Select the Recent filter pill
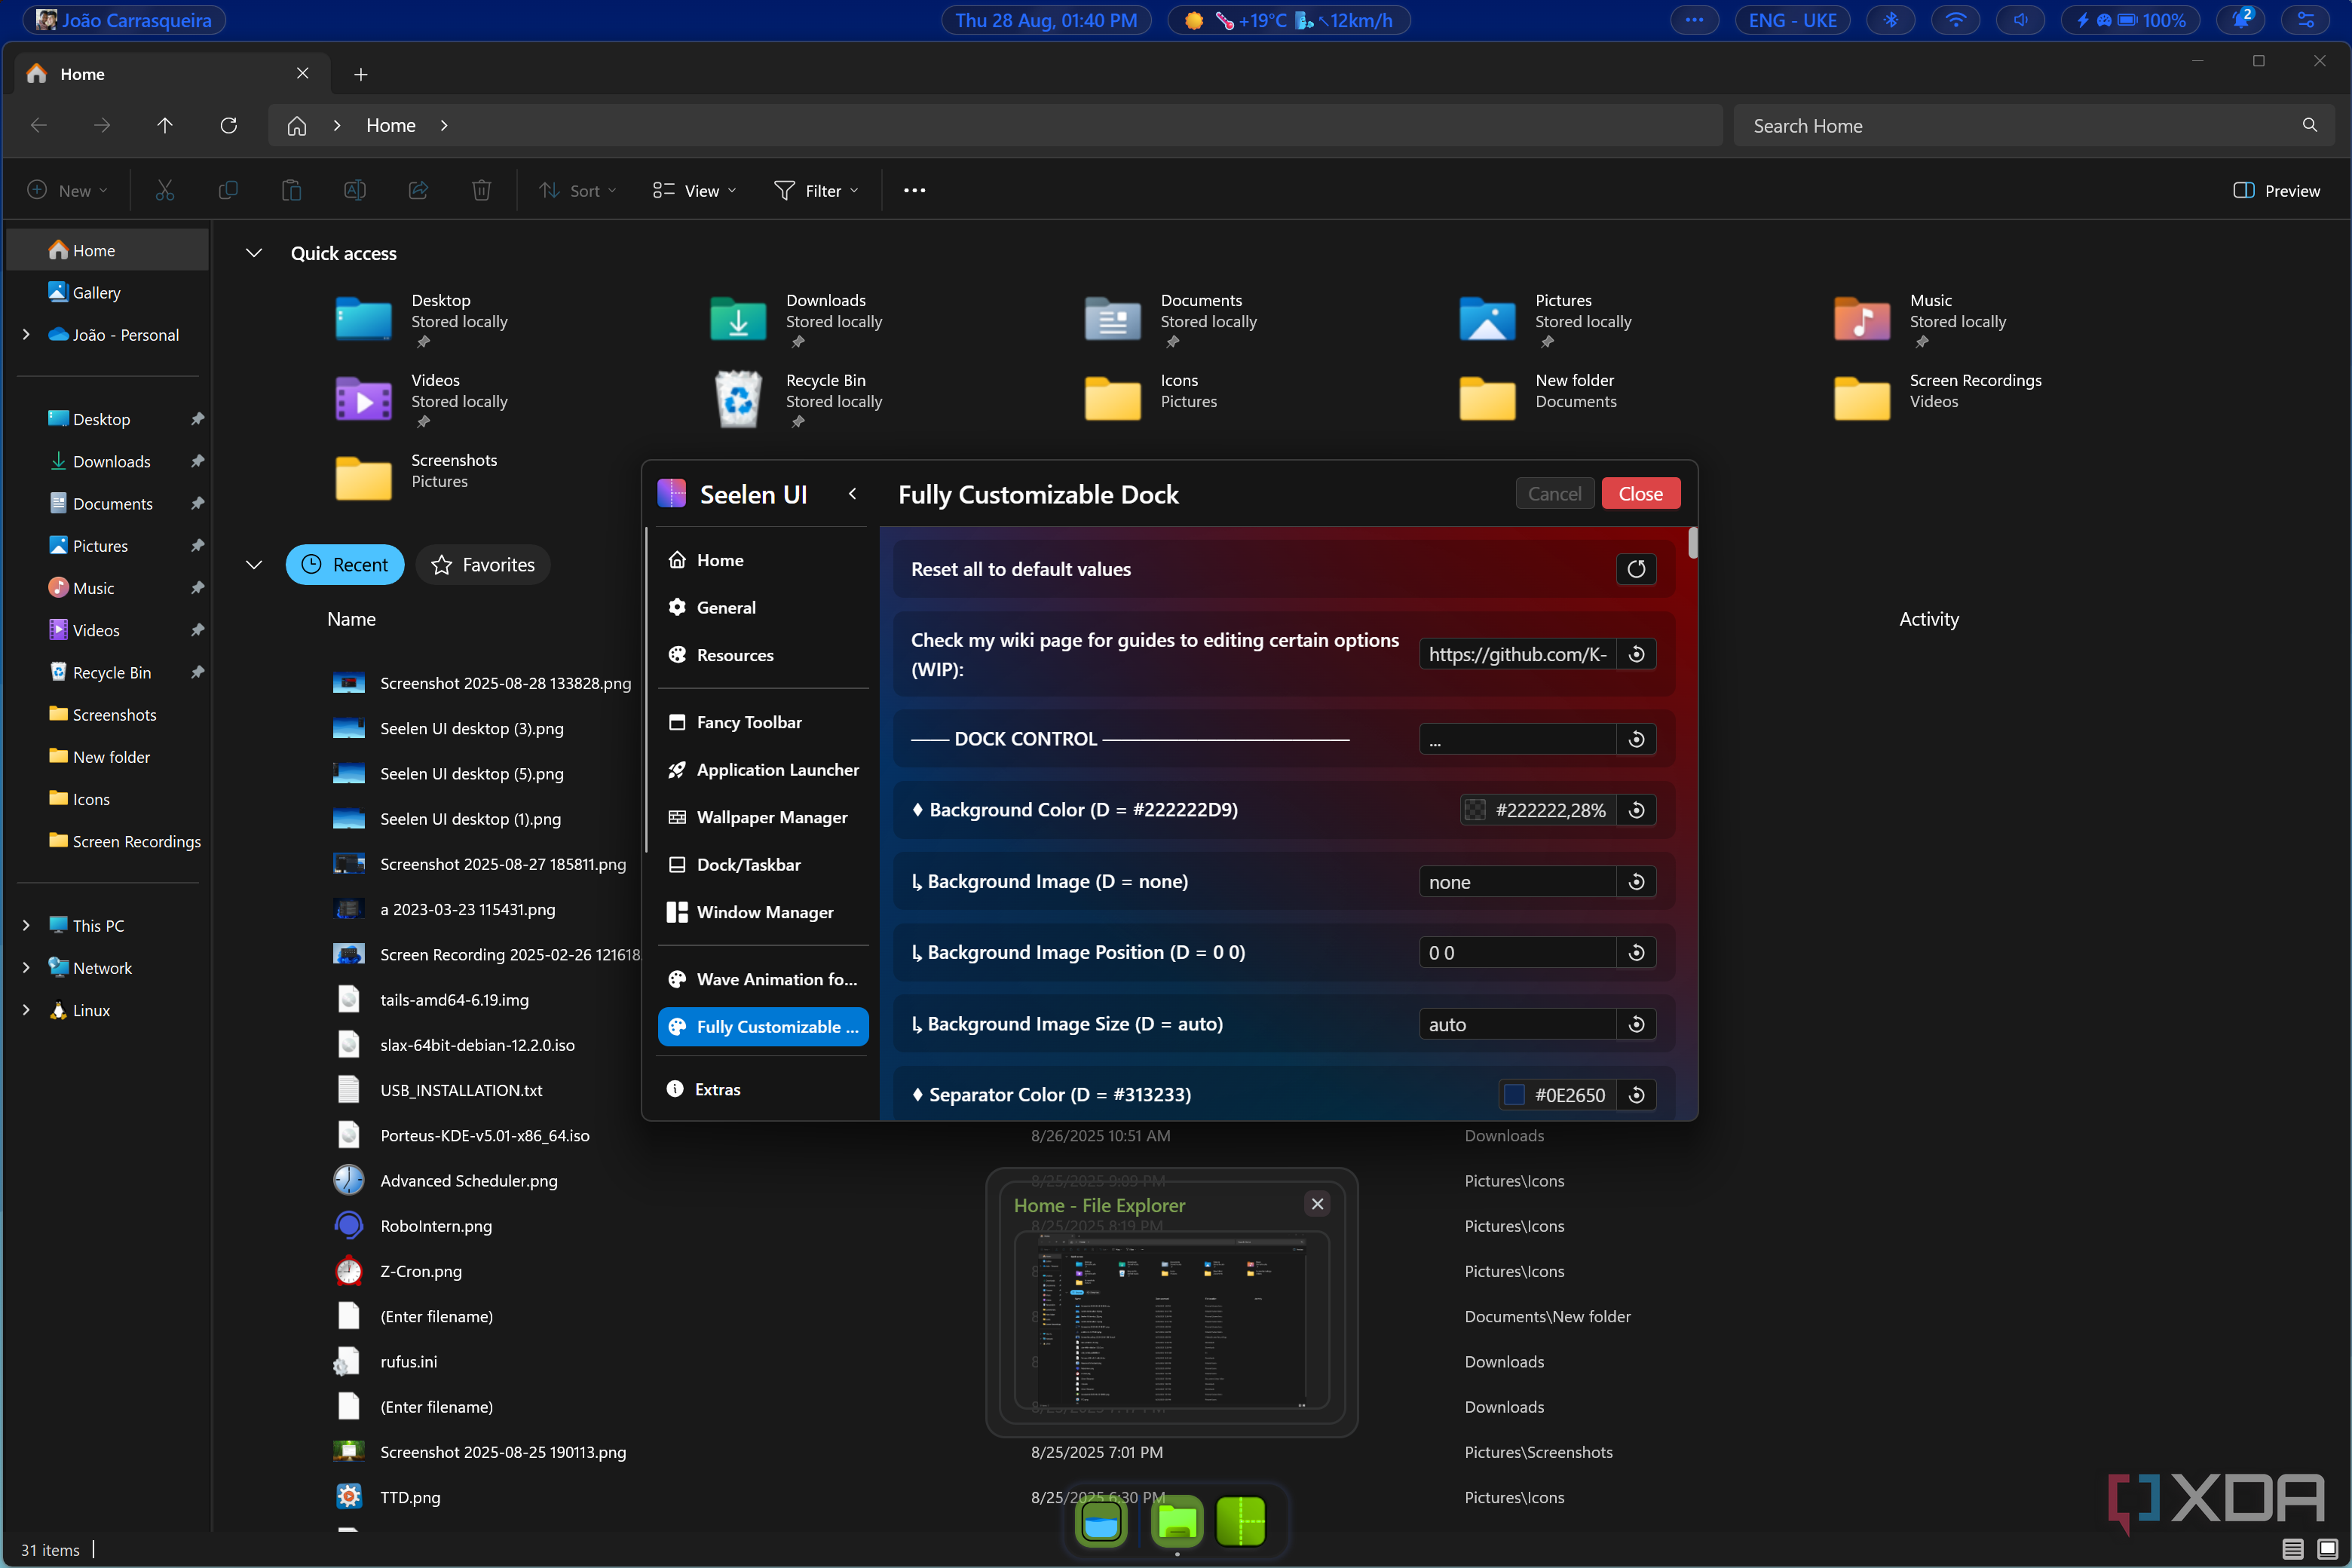This screenshot has width=2352, height=1568. 345,565
